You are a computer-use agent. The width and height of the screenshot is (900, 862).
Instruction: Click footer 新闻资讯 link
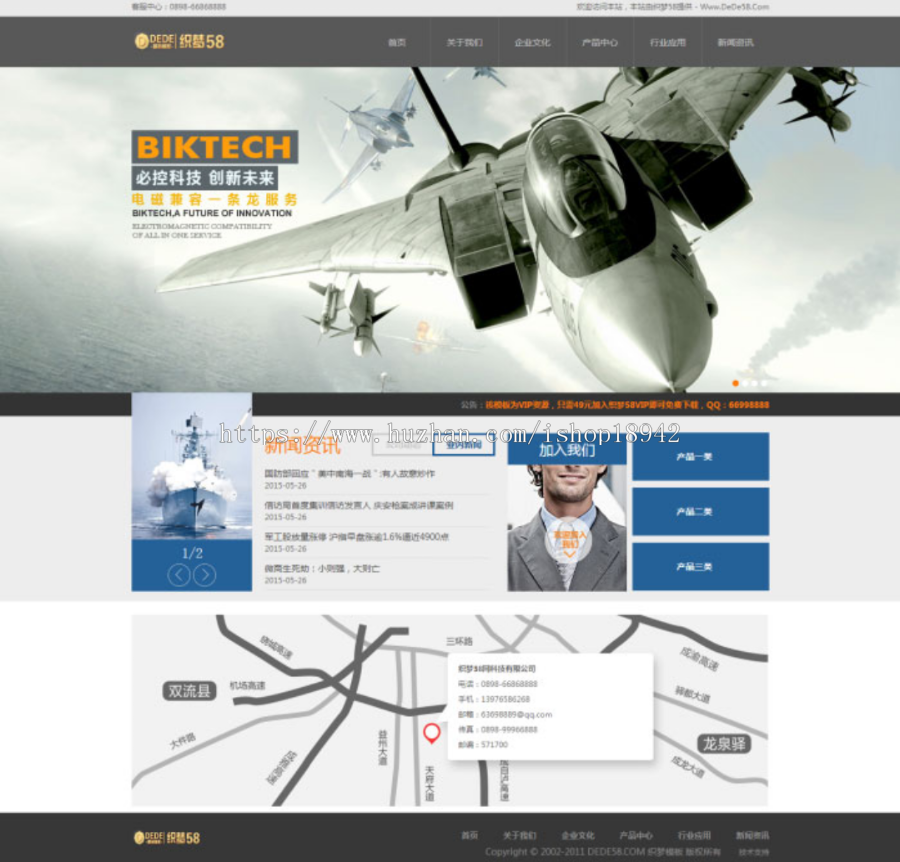tap(752, 835)
